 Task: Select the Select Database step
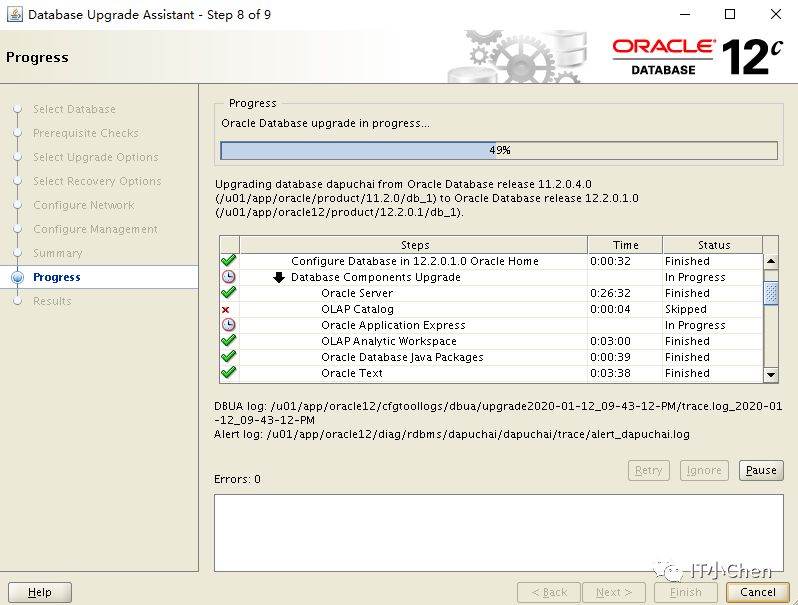click(x=74, y=109)
